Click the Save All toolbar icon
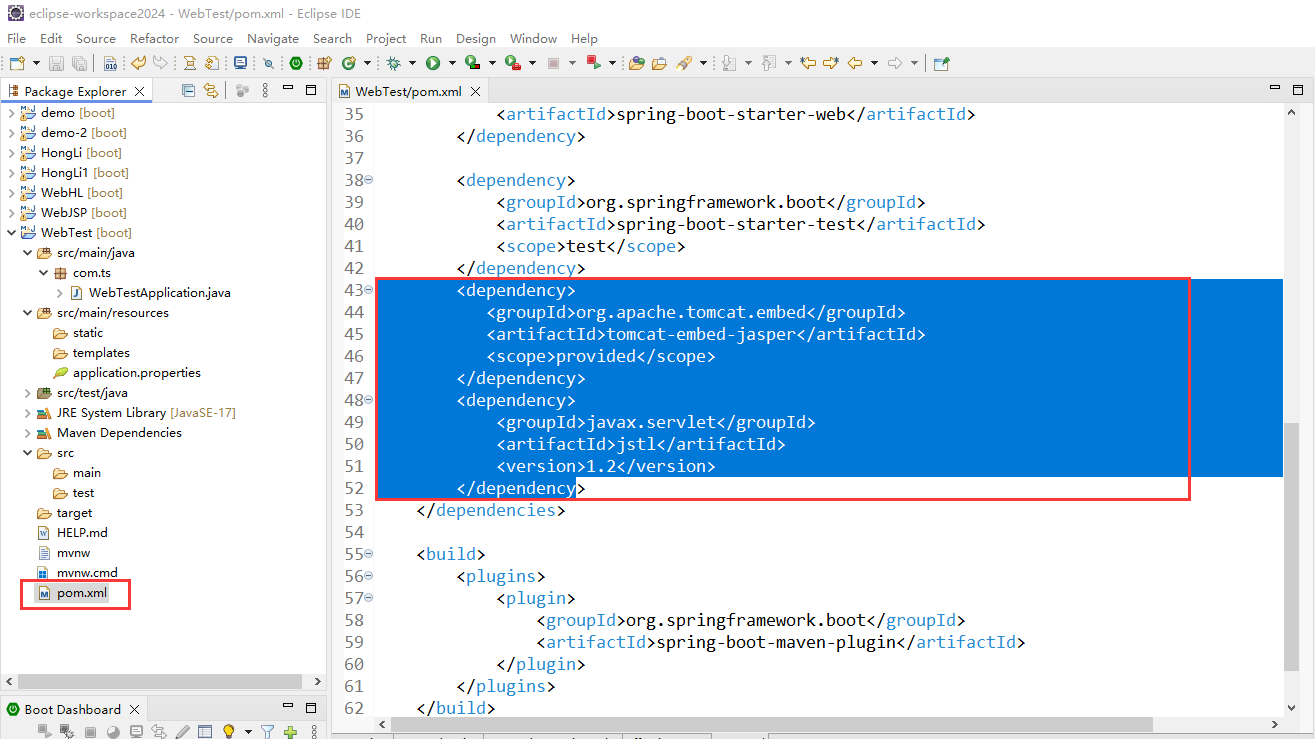 [79, 62]
